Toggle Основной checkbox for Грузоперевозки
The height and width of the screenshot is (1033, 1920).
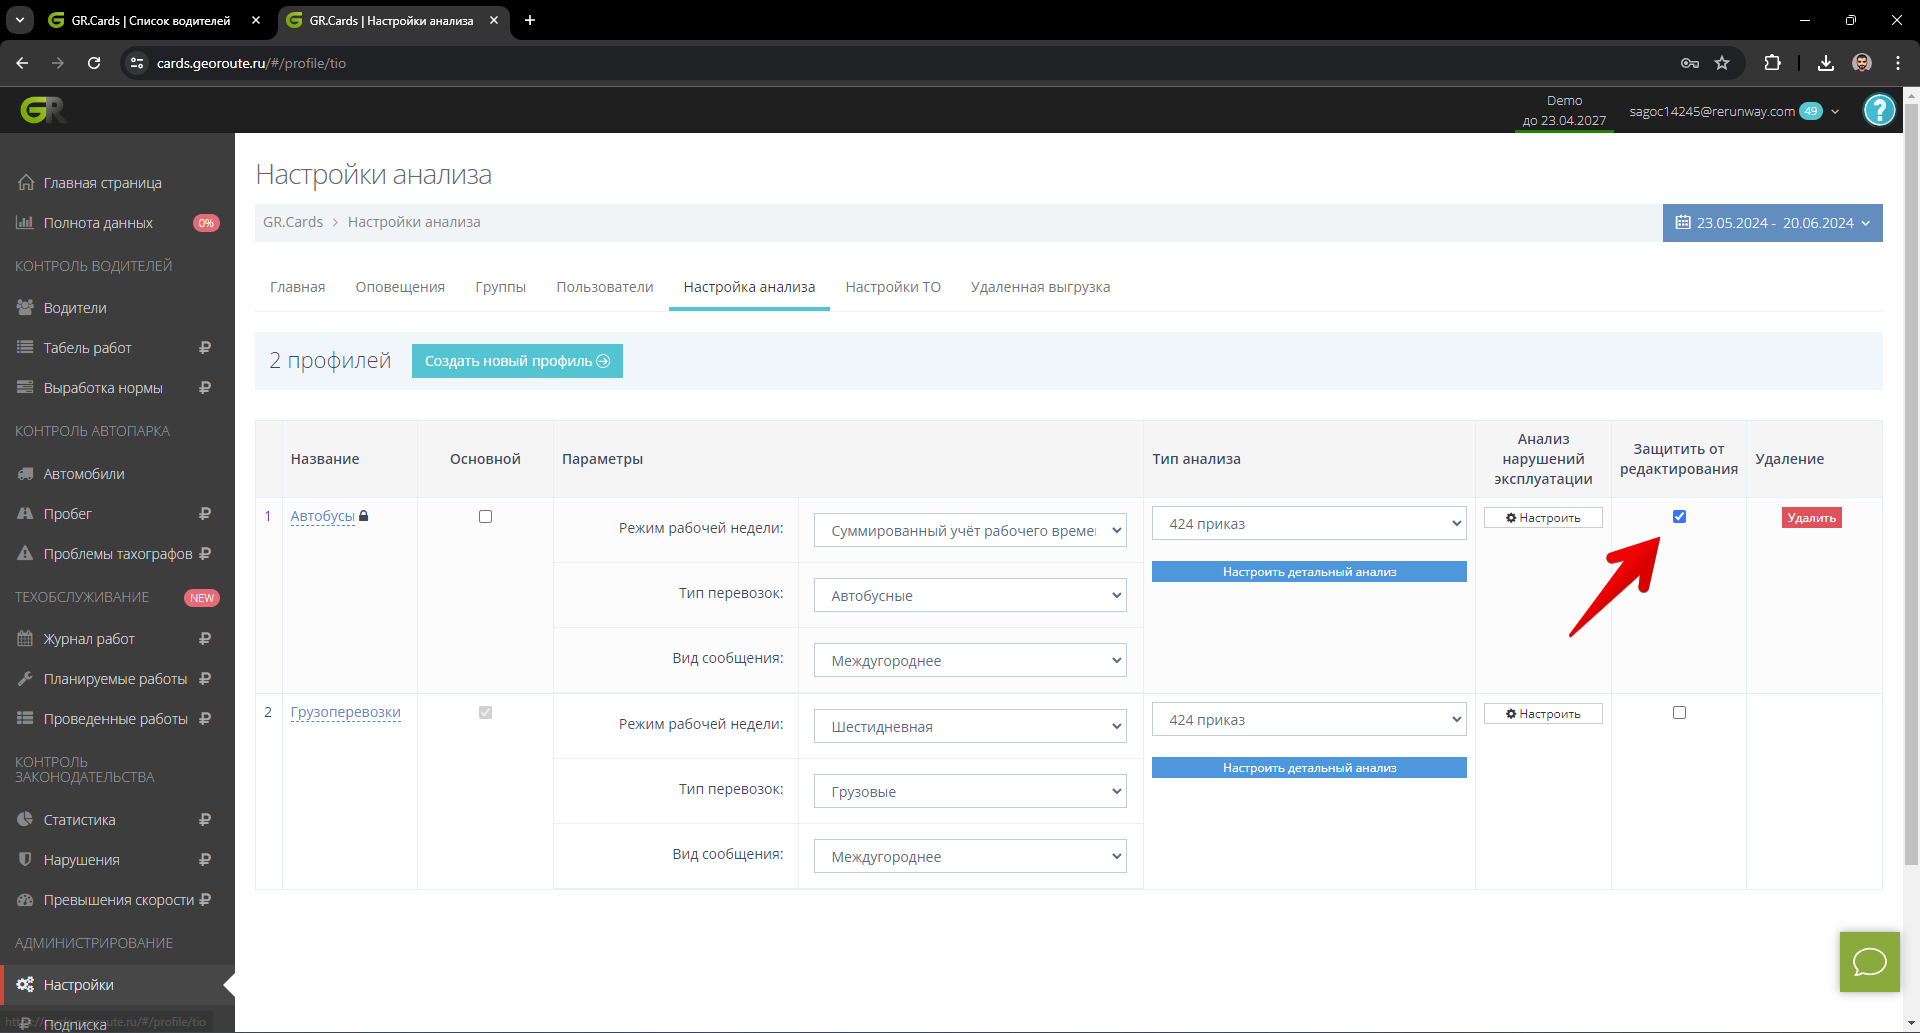pos(485,713)
